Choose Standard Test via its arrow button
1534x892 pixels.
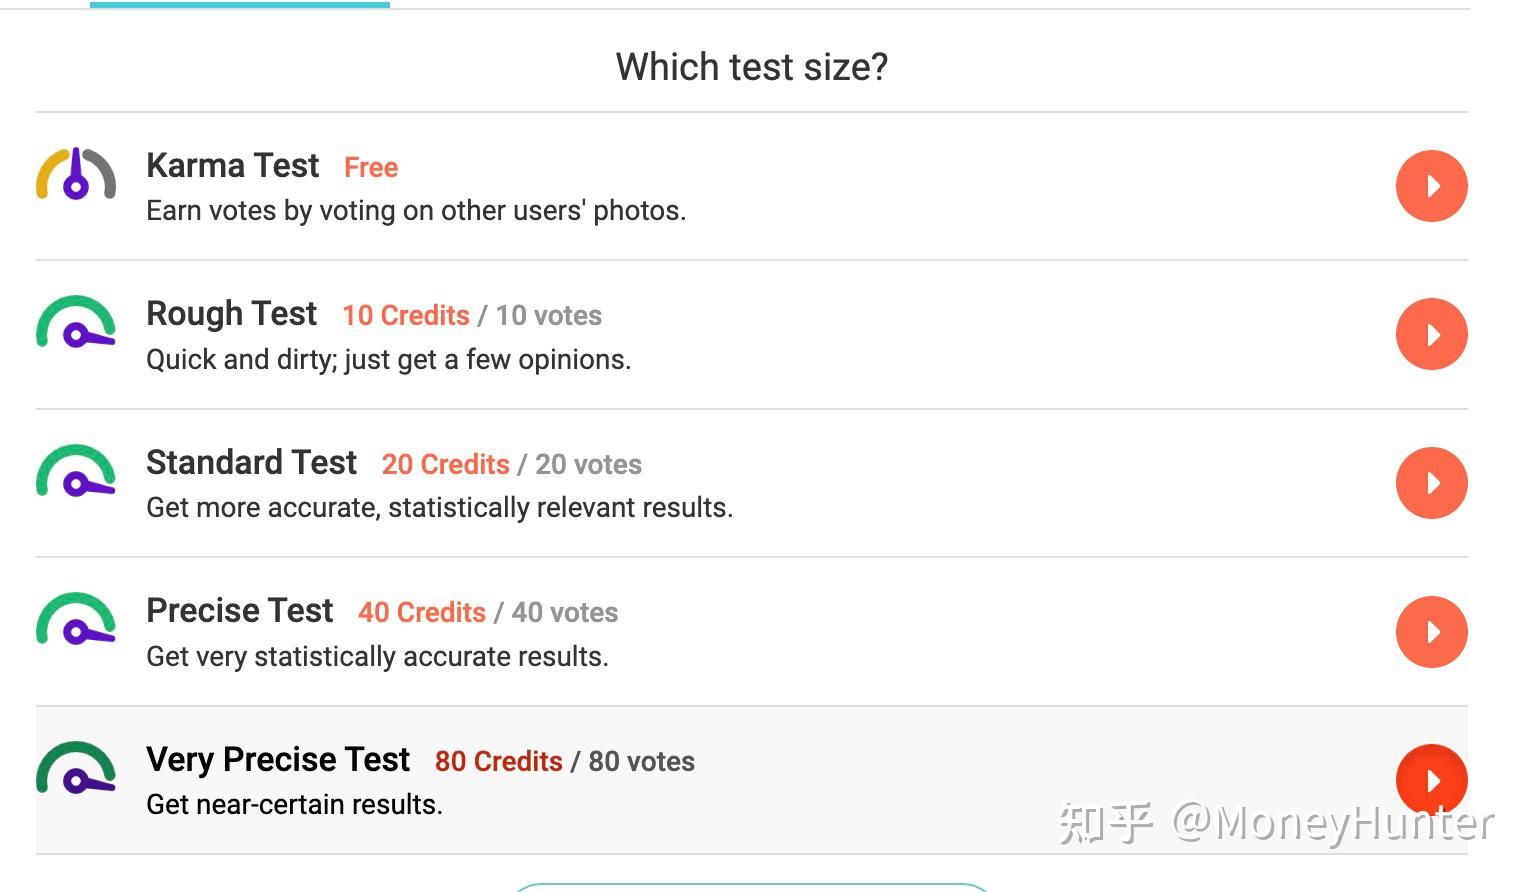coord(1431,483)
